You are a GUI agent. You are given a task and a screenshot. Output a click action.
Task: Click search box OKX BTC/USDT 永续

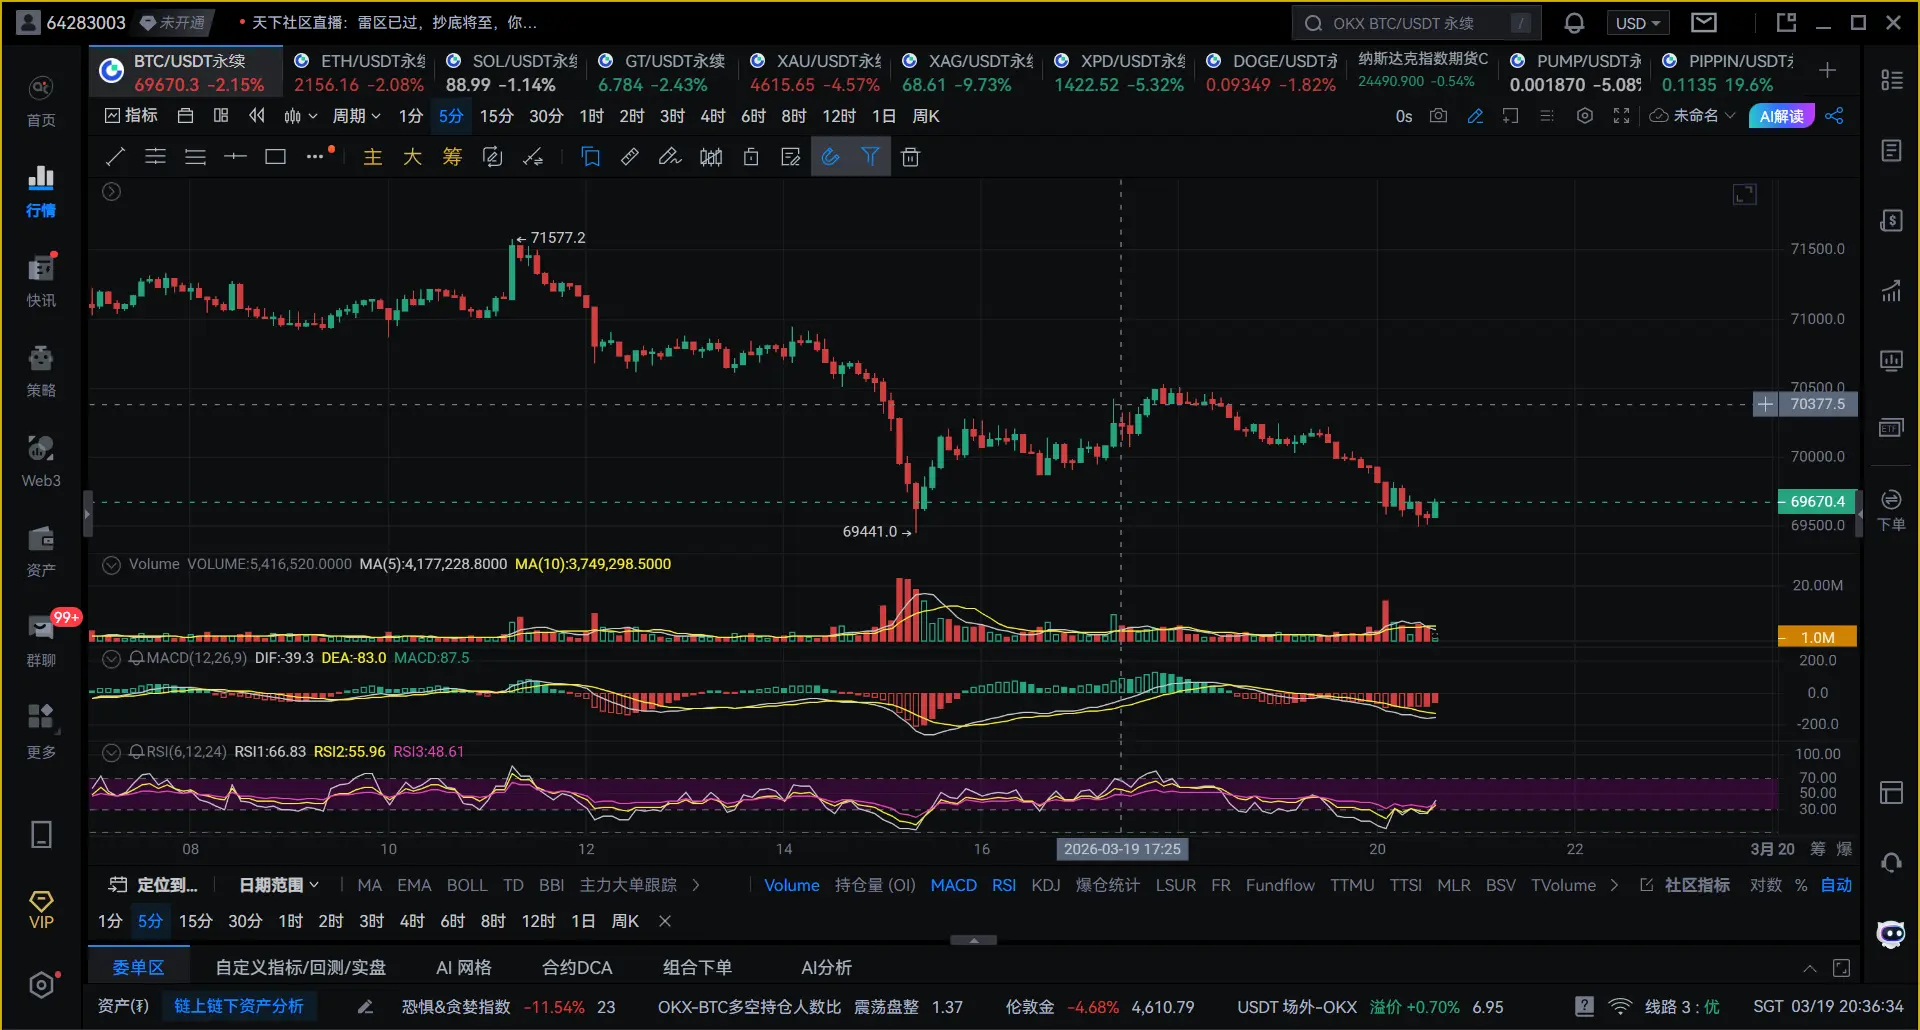(1416, 23)
